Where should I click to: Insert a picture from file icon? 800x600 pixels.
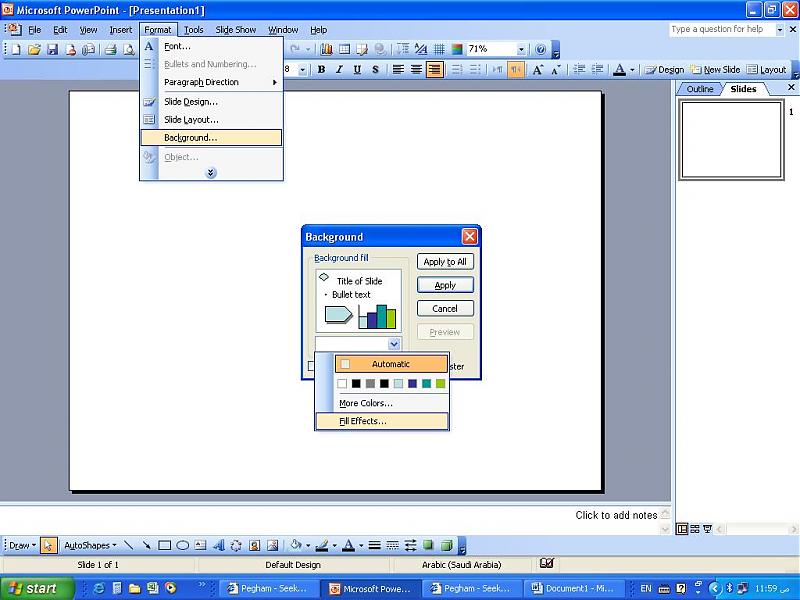(x=272, y=545)
